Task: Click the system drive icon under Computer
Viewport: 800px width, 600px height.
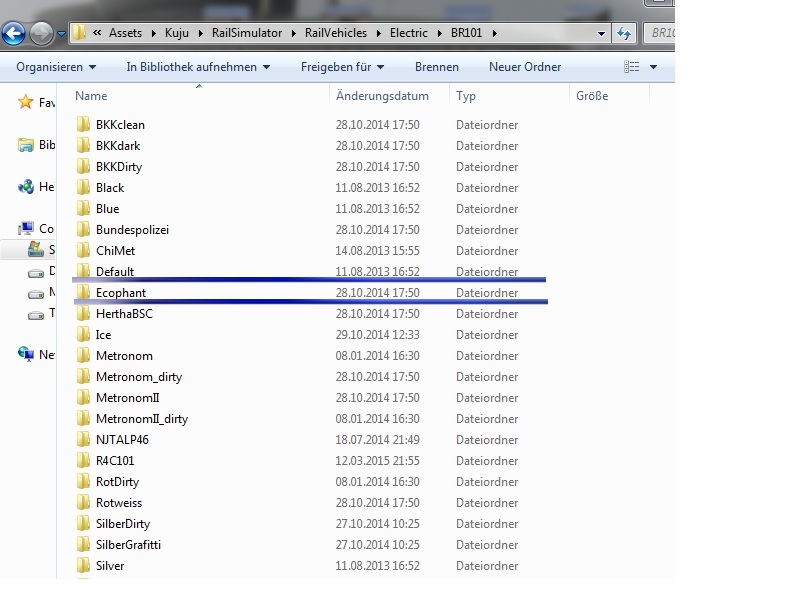Action: click(36, 249)
